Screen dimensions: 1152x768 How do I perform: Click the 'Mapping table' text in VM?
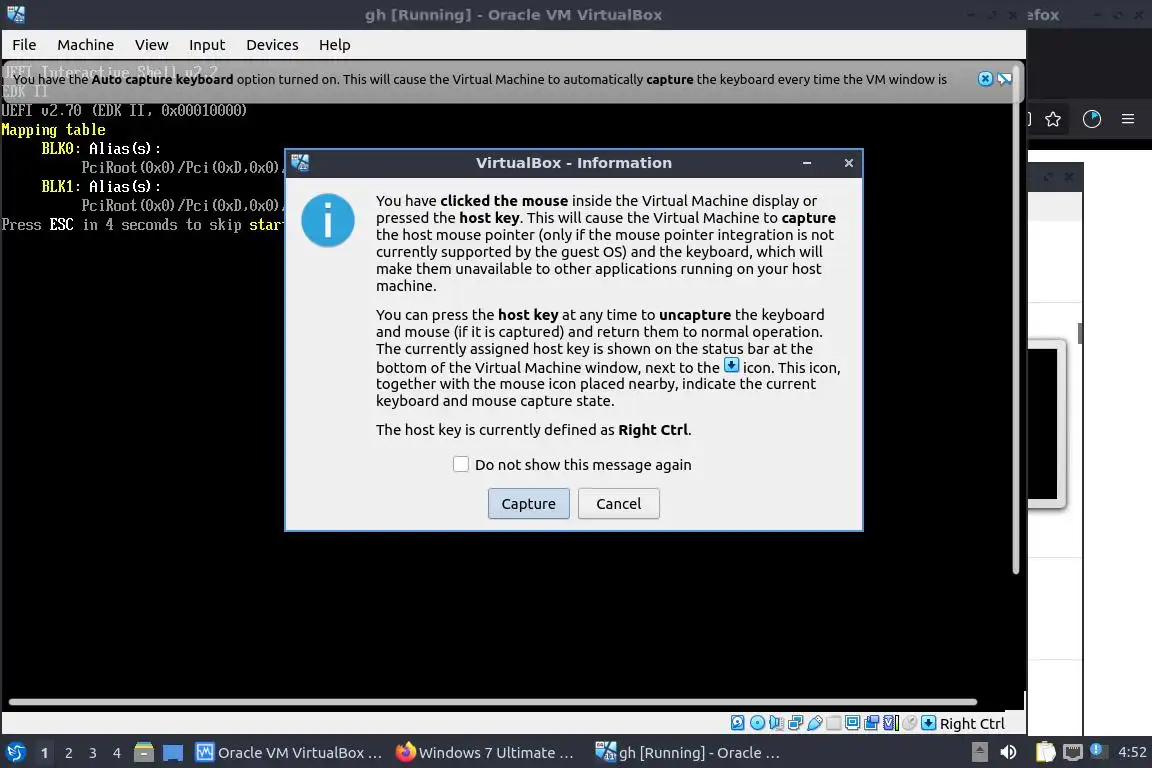coord(53,130)
